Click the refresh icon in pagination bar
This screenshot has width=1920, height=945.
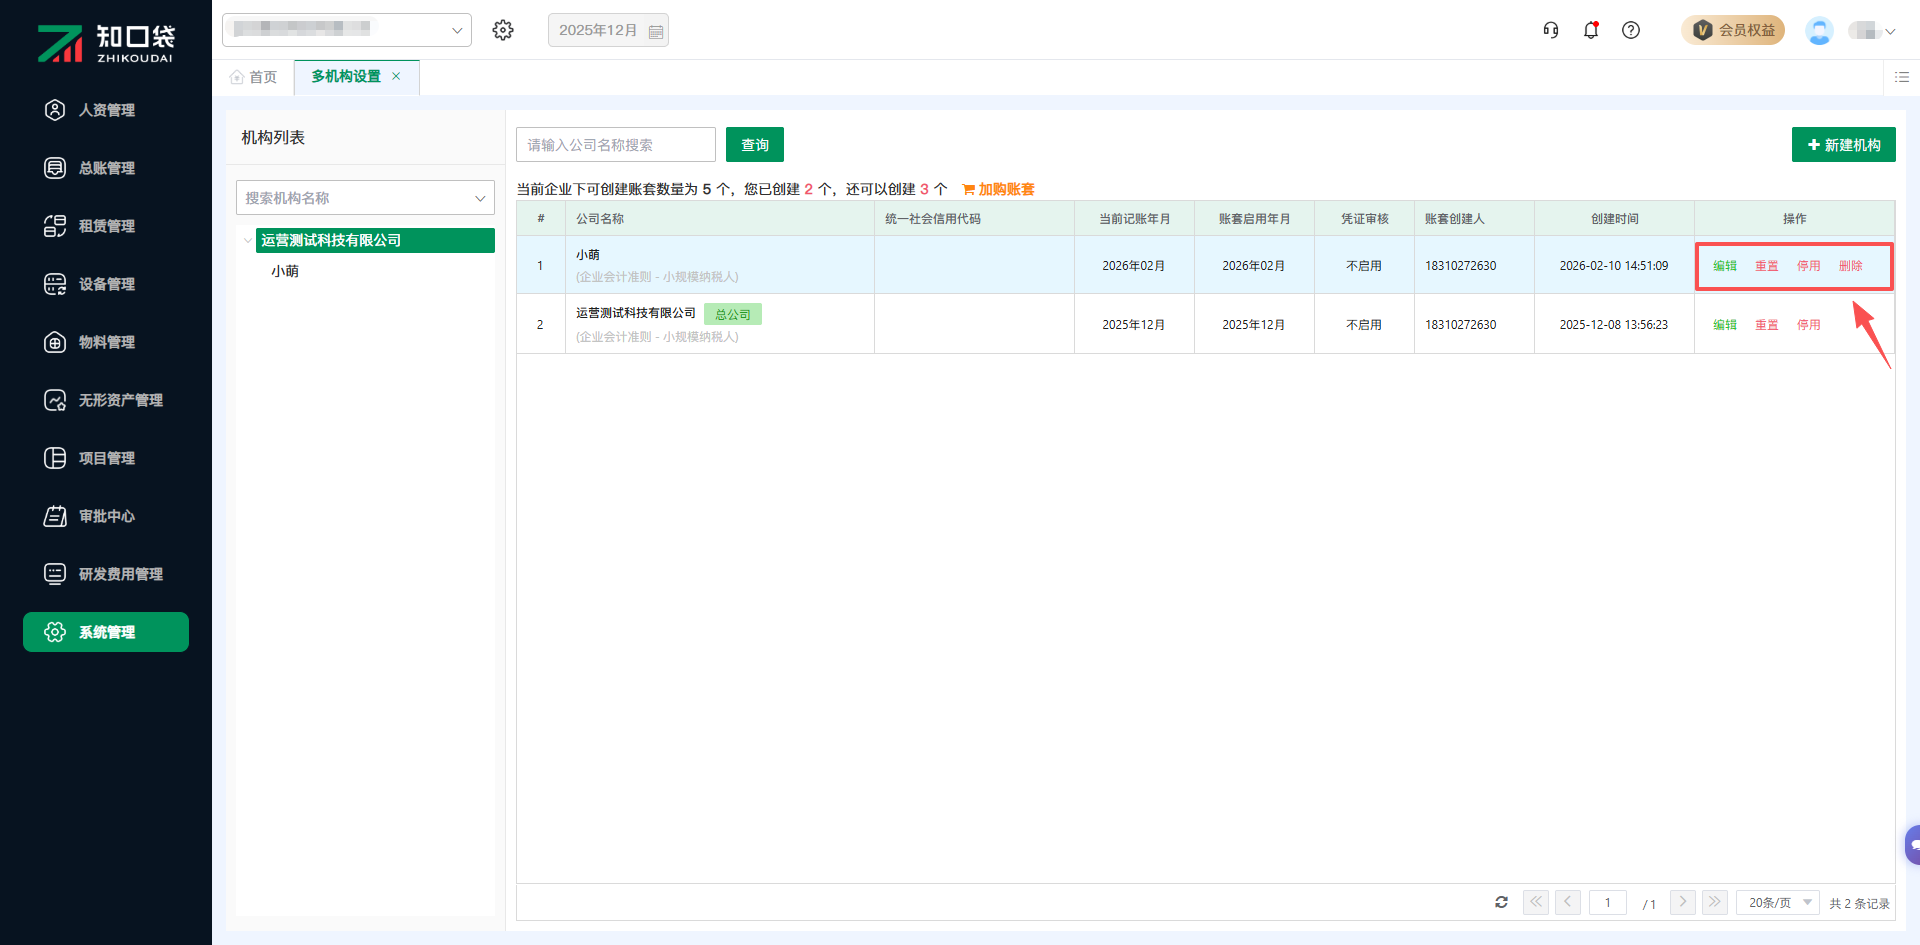tap(1501, 902)
